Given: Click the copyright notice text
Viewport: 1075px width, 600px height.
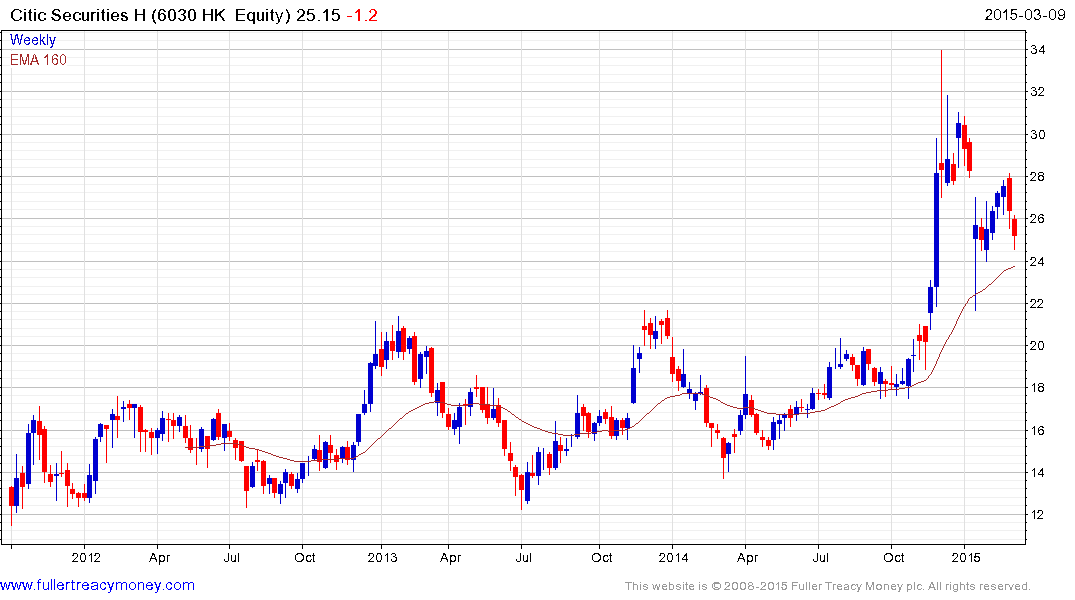Looking at the screenshot, I should tap(828, 586).
